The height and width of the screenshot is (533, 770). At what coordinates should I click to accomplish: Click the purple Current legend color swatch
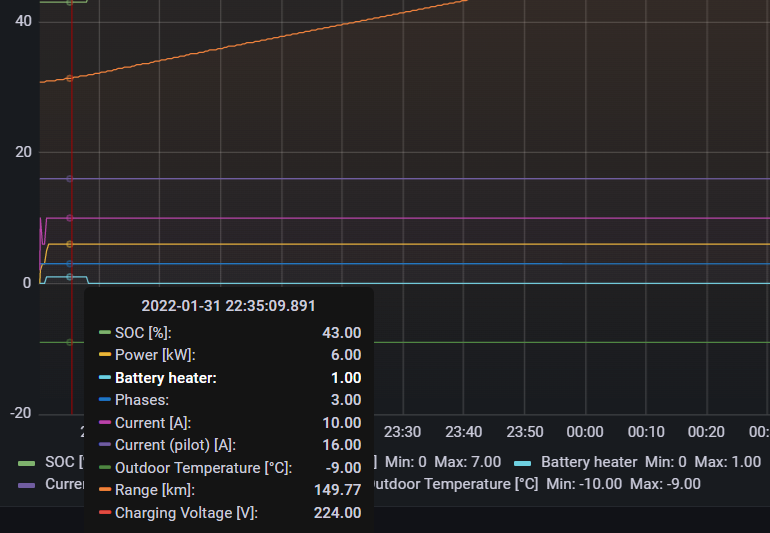(x=27, y=484)
